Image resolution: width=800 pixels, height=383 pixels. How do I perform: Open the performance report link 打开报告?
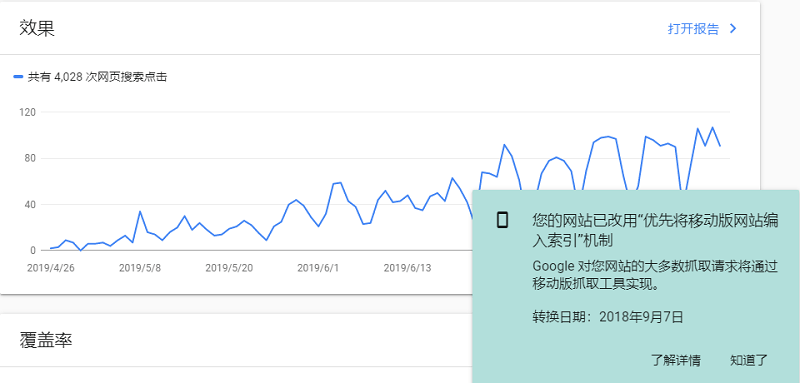tap(693, 29)
